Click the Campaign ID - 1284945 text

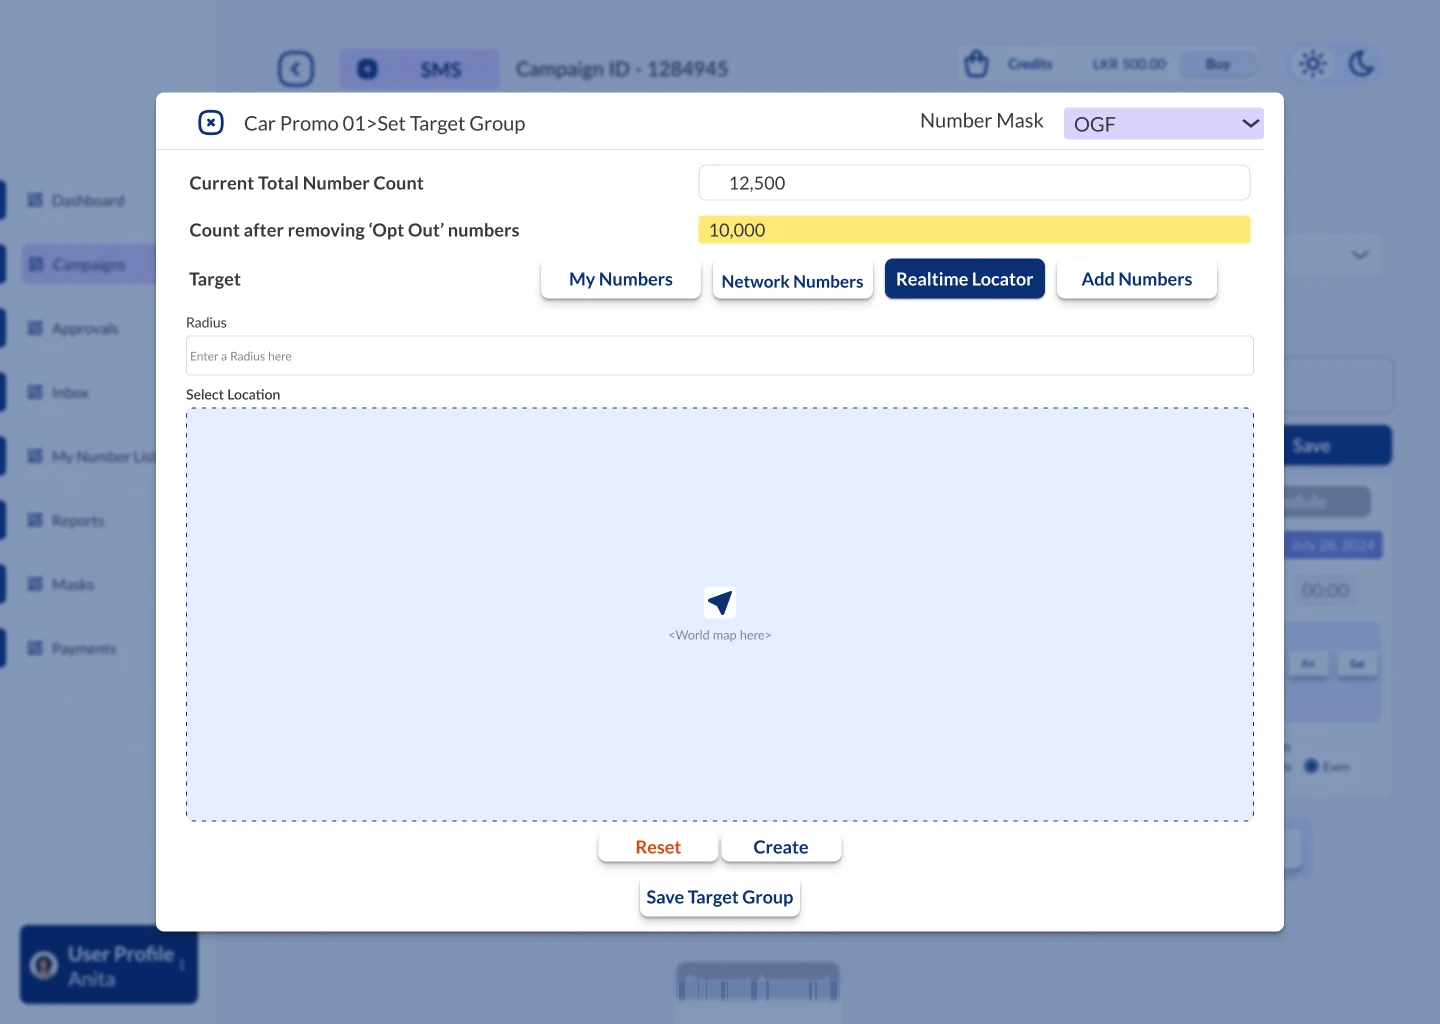622,69
